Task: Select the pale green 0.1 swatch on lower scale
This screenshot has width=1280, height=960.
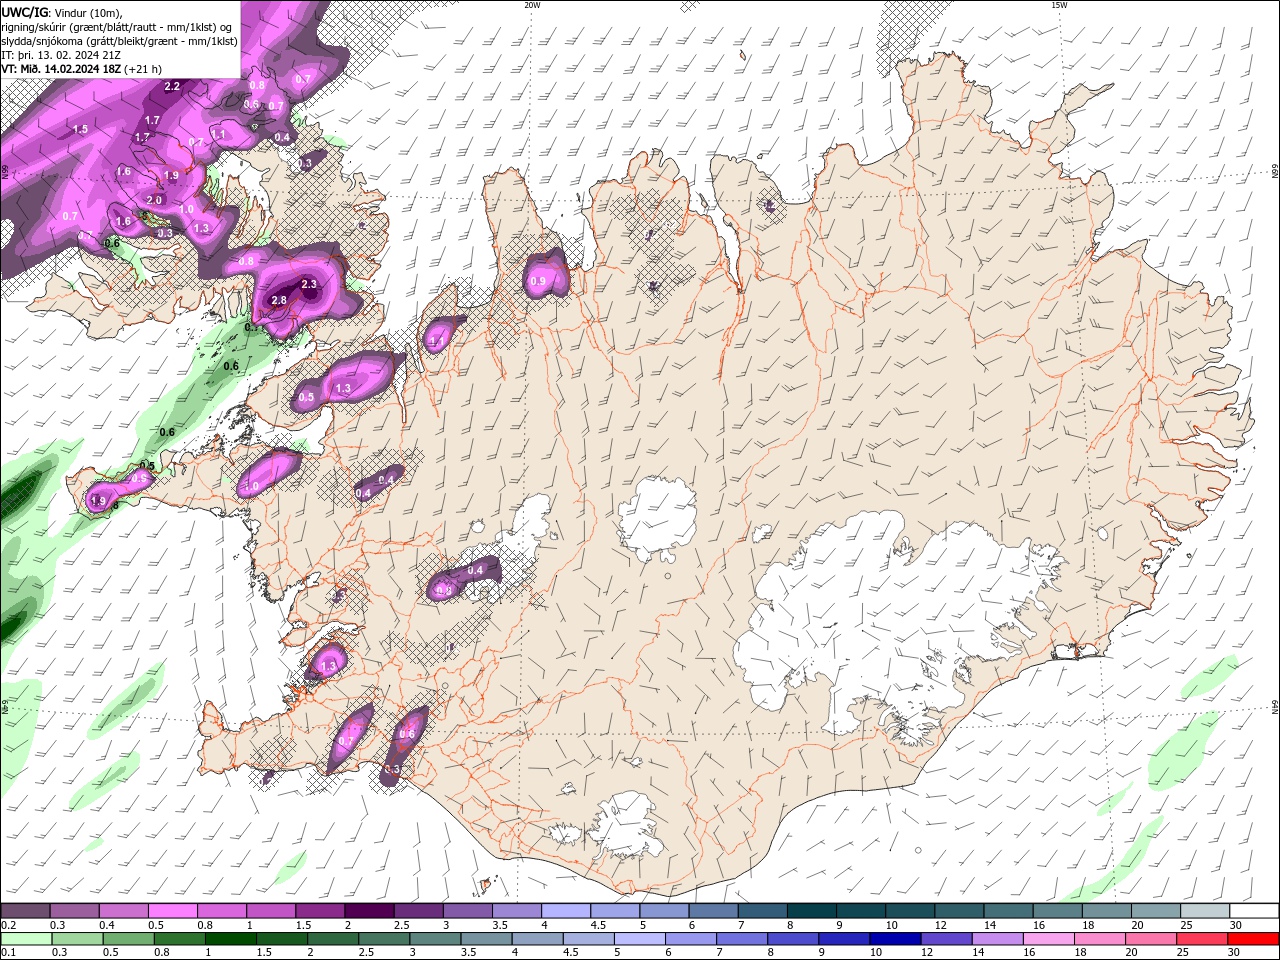Action: pos(26,939)
